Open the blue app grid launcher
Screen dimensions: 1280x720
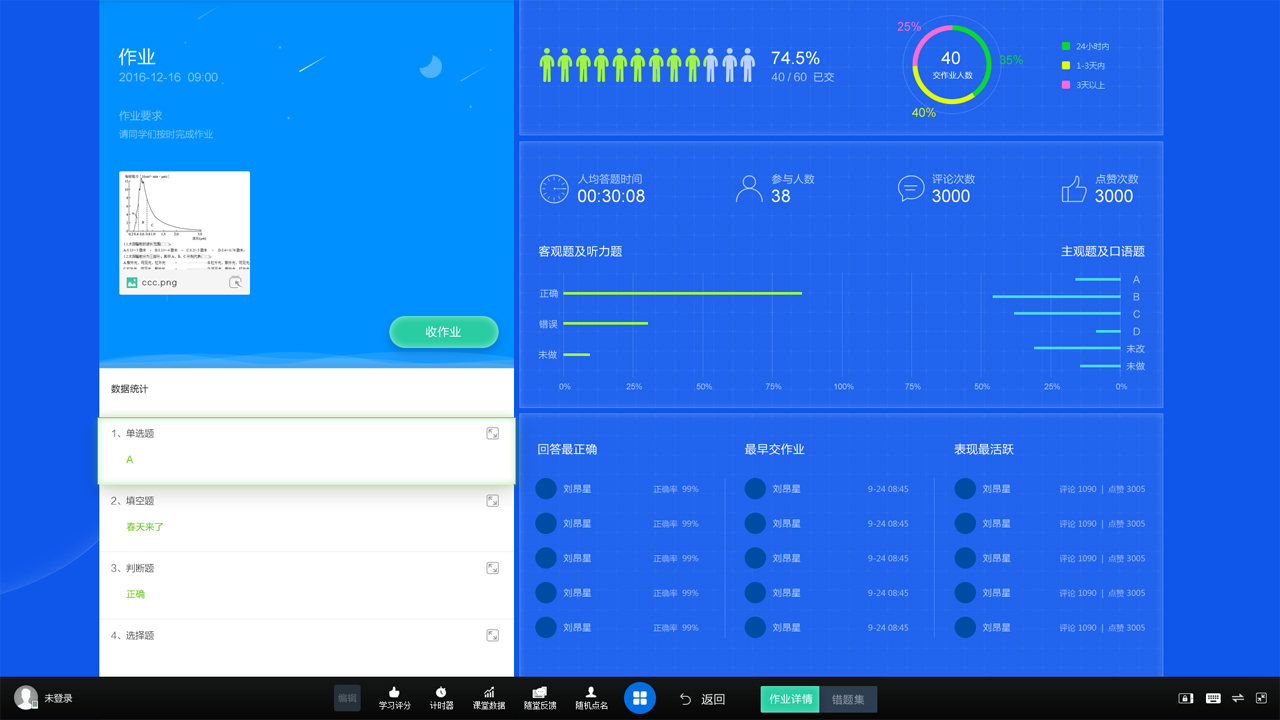tap(640, 698)
